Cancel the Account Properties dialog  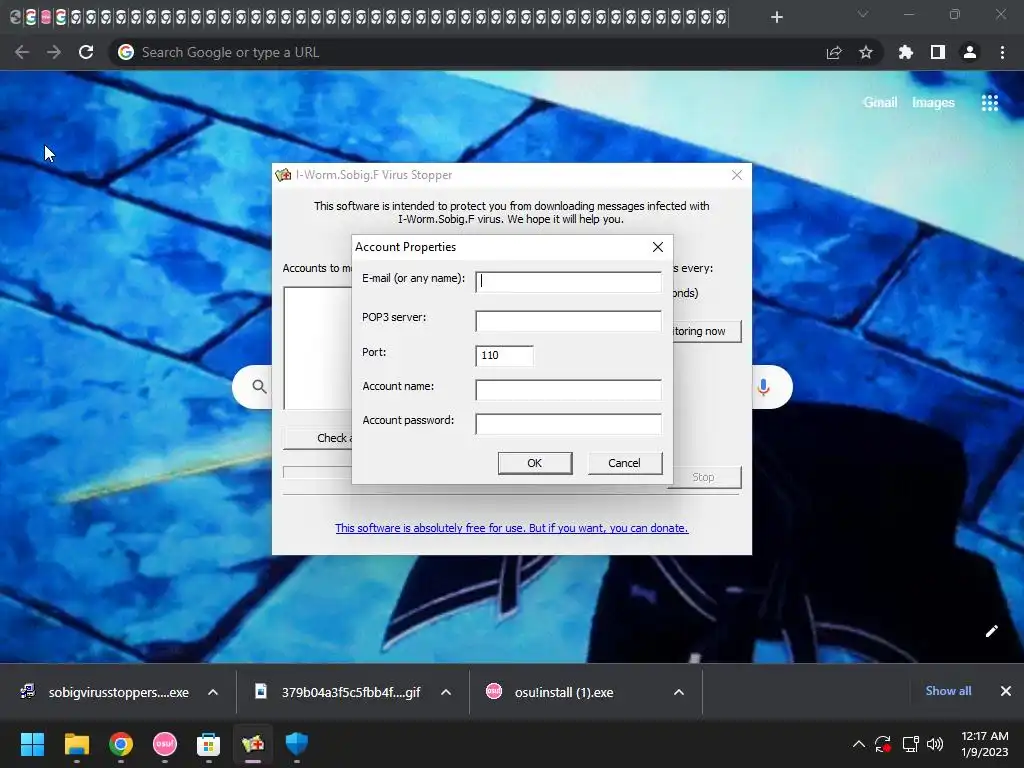tap(624, 463)
